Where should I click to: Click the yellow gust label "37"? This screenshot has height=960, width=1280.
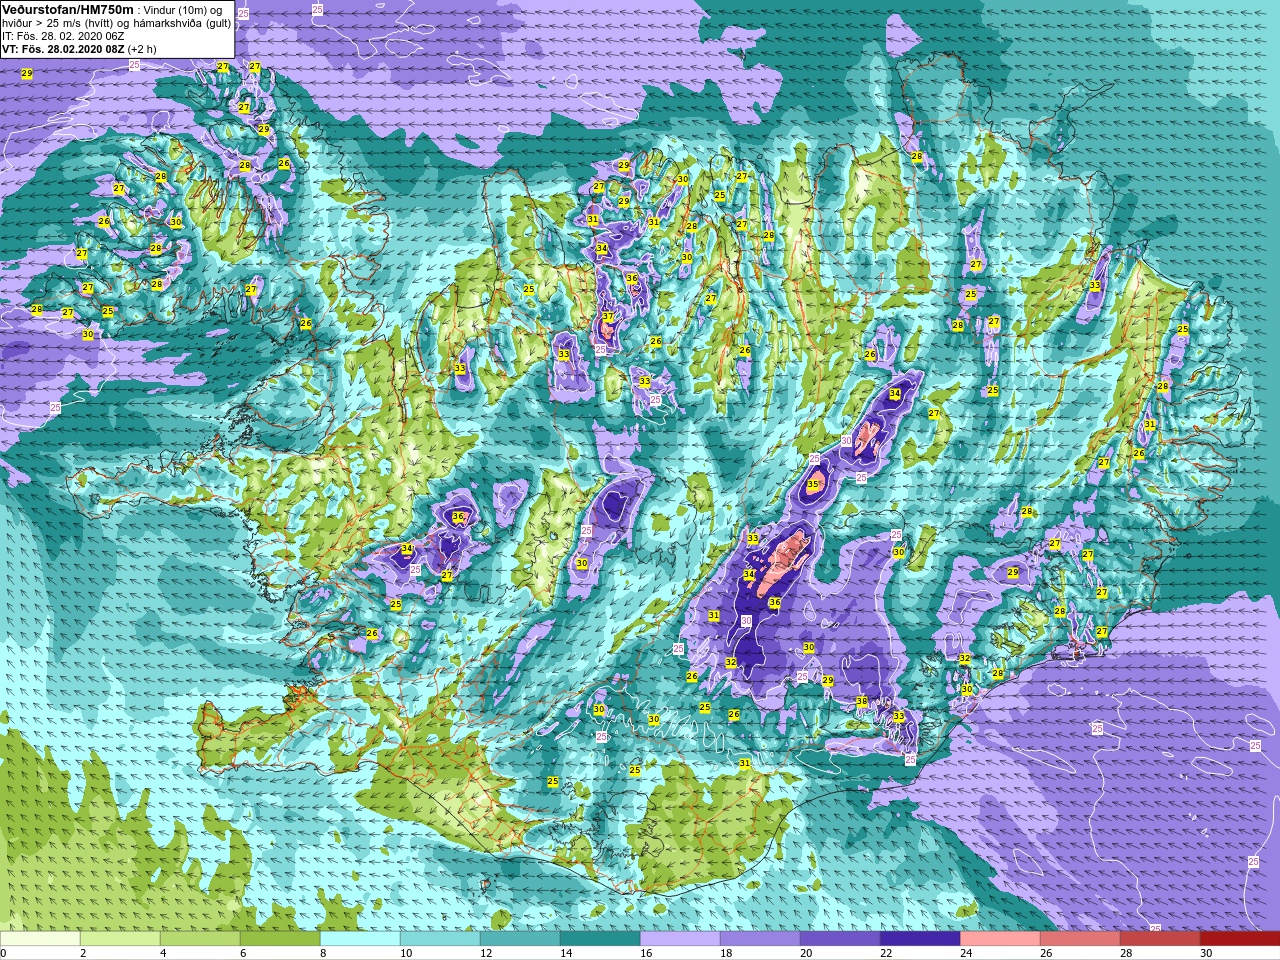(x=607, y=317)
